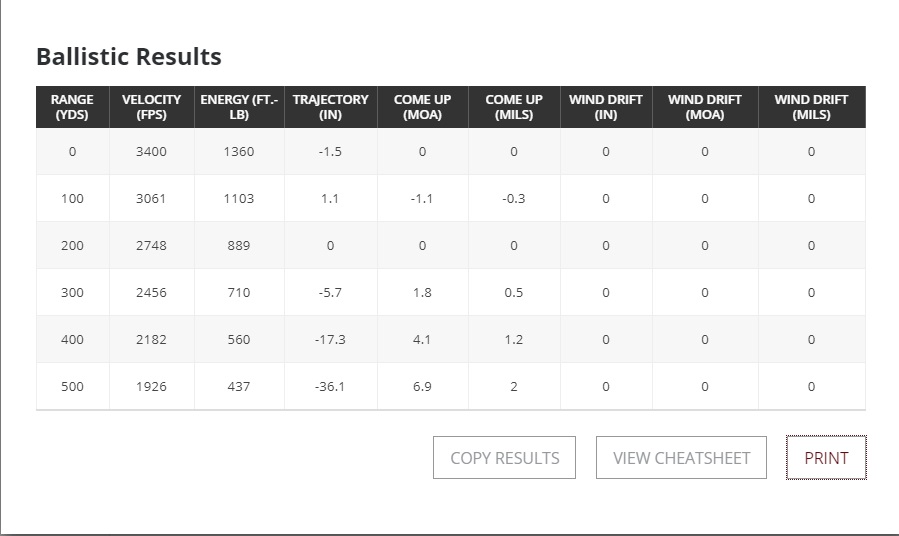Click the RANGE (YDS) column header
The image size is (899, 536).
(72, 107)
